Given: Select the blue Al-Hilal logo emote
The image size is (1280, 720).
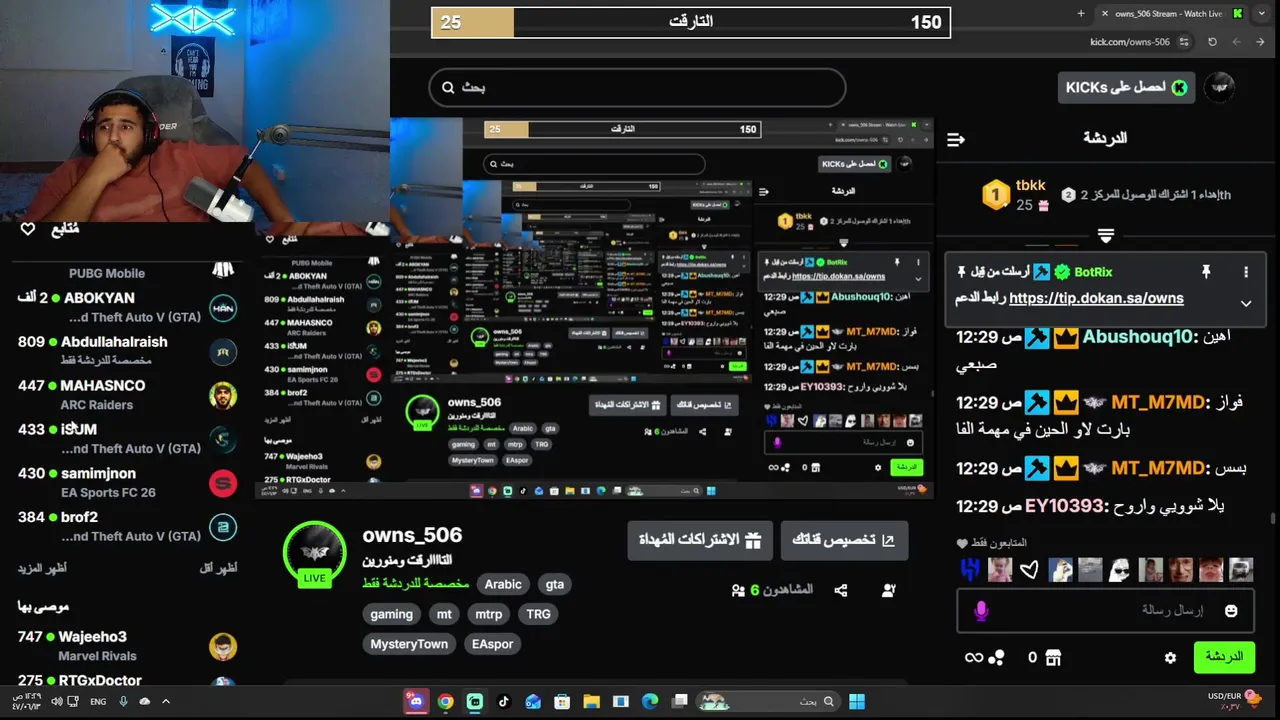Looking at the screenshot, I should click(x=969, y=570).
